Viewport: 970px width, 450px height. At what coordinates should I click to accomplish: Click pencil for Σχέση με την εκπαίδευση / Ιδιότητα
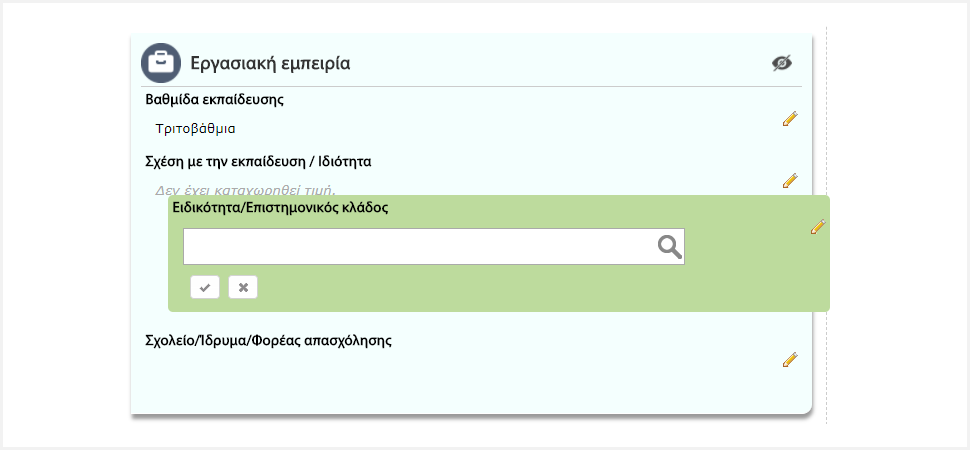tap(790, 181)
